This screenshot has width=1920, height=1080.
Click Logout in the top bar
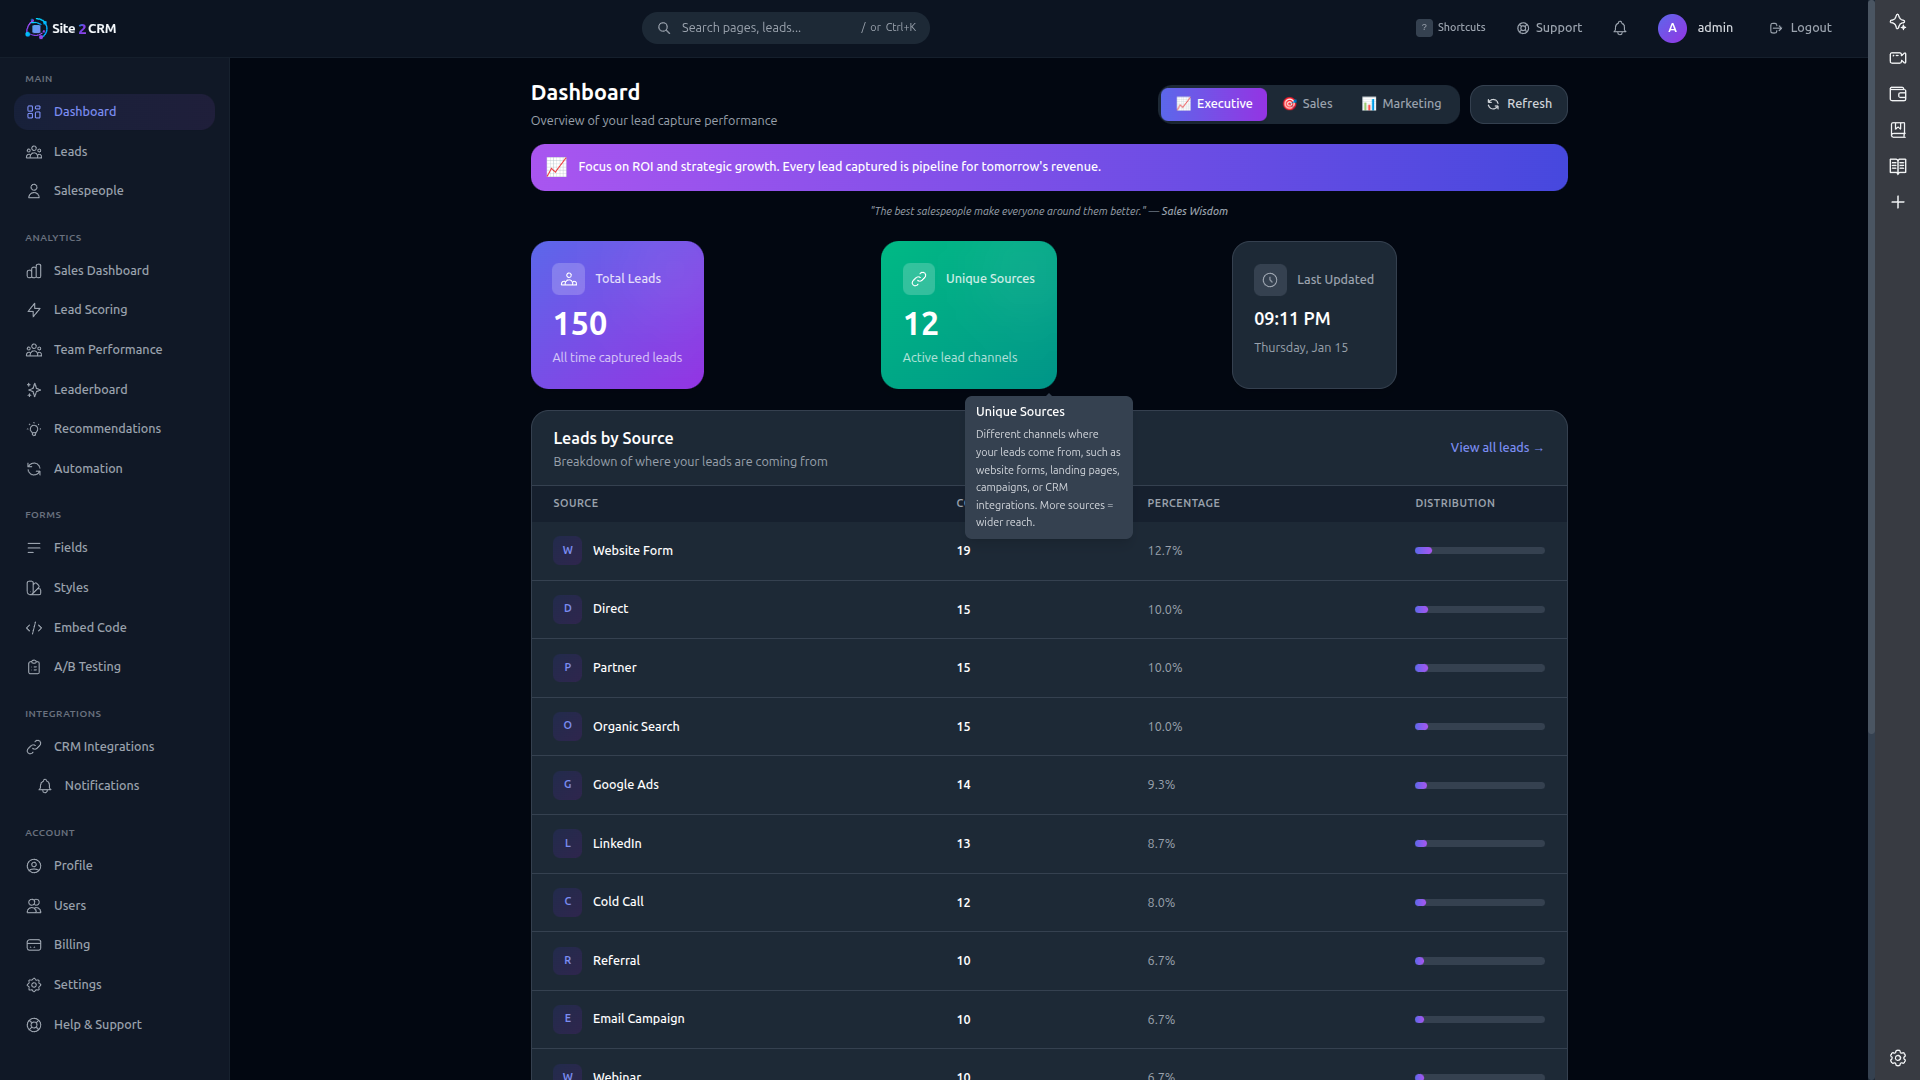coord(1799,27)
